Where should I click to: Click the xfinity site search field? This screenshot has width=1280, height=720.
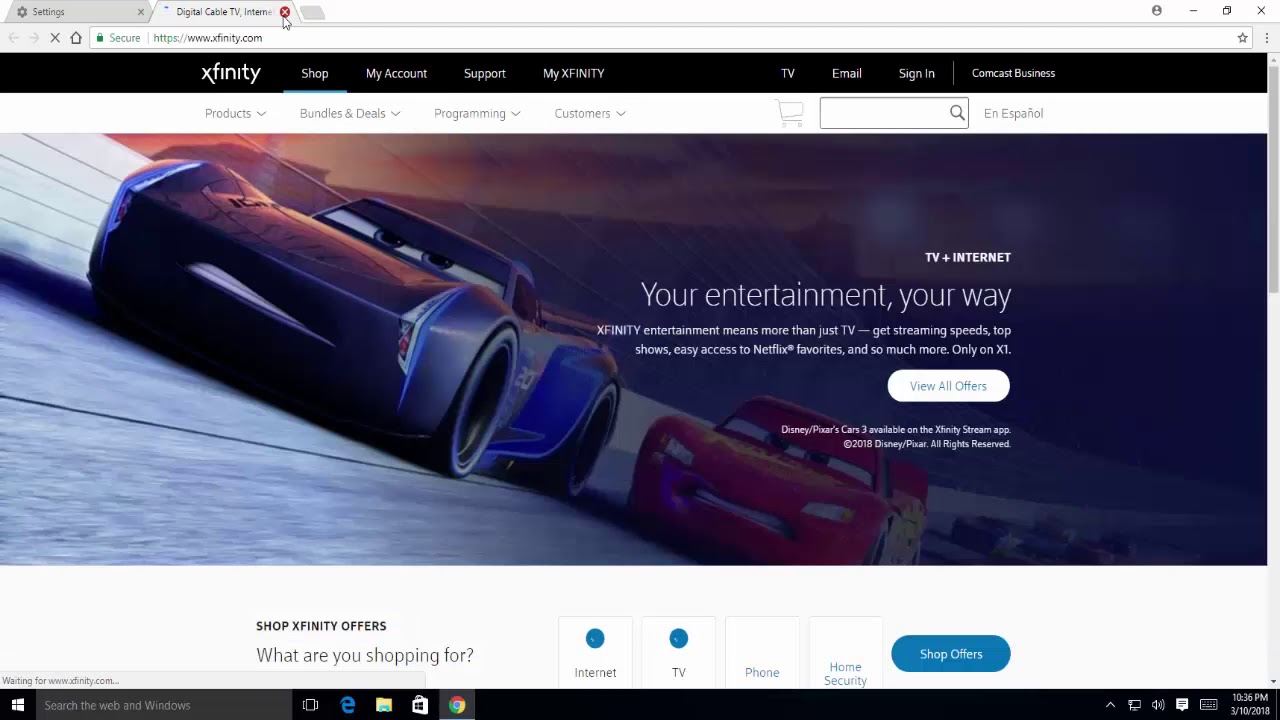coord(884,113)
